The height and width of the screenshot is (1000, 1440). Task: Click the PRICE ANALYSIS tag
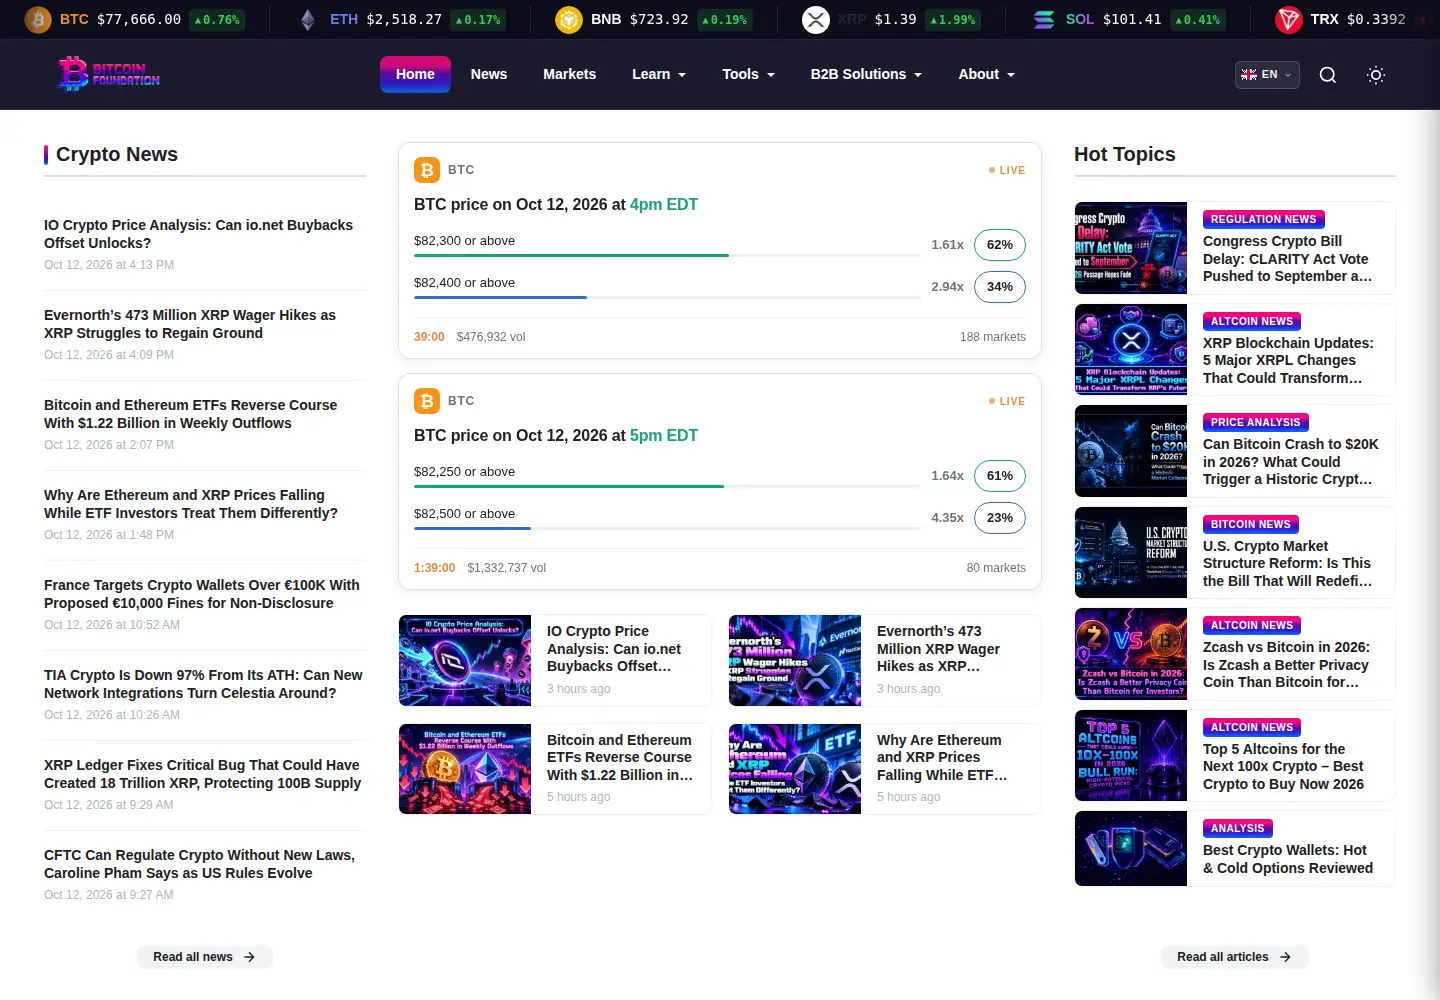(x=1255, y=422)
